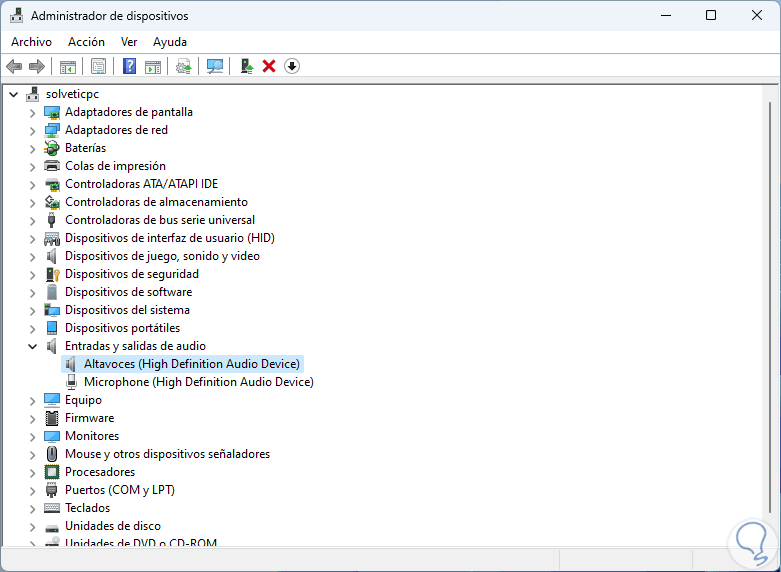Expand Dispositivos de juego, sonido y video chevron
Screen dimensions: 781x572
point(32,257)
